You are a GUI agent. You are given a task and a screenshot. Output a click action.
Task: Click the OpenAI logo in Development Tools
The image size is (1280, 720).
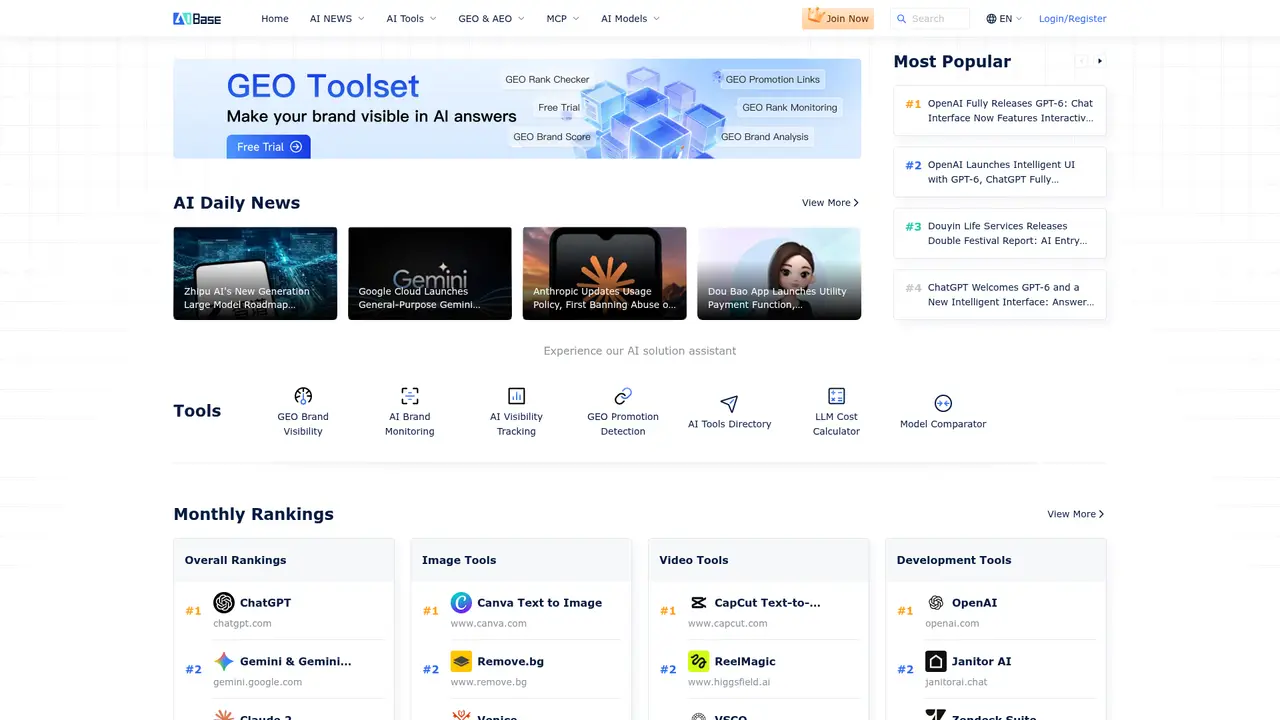936,603
